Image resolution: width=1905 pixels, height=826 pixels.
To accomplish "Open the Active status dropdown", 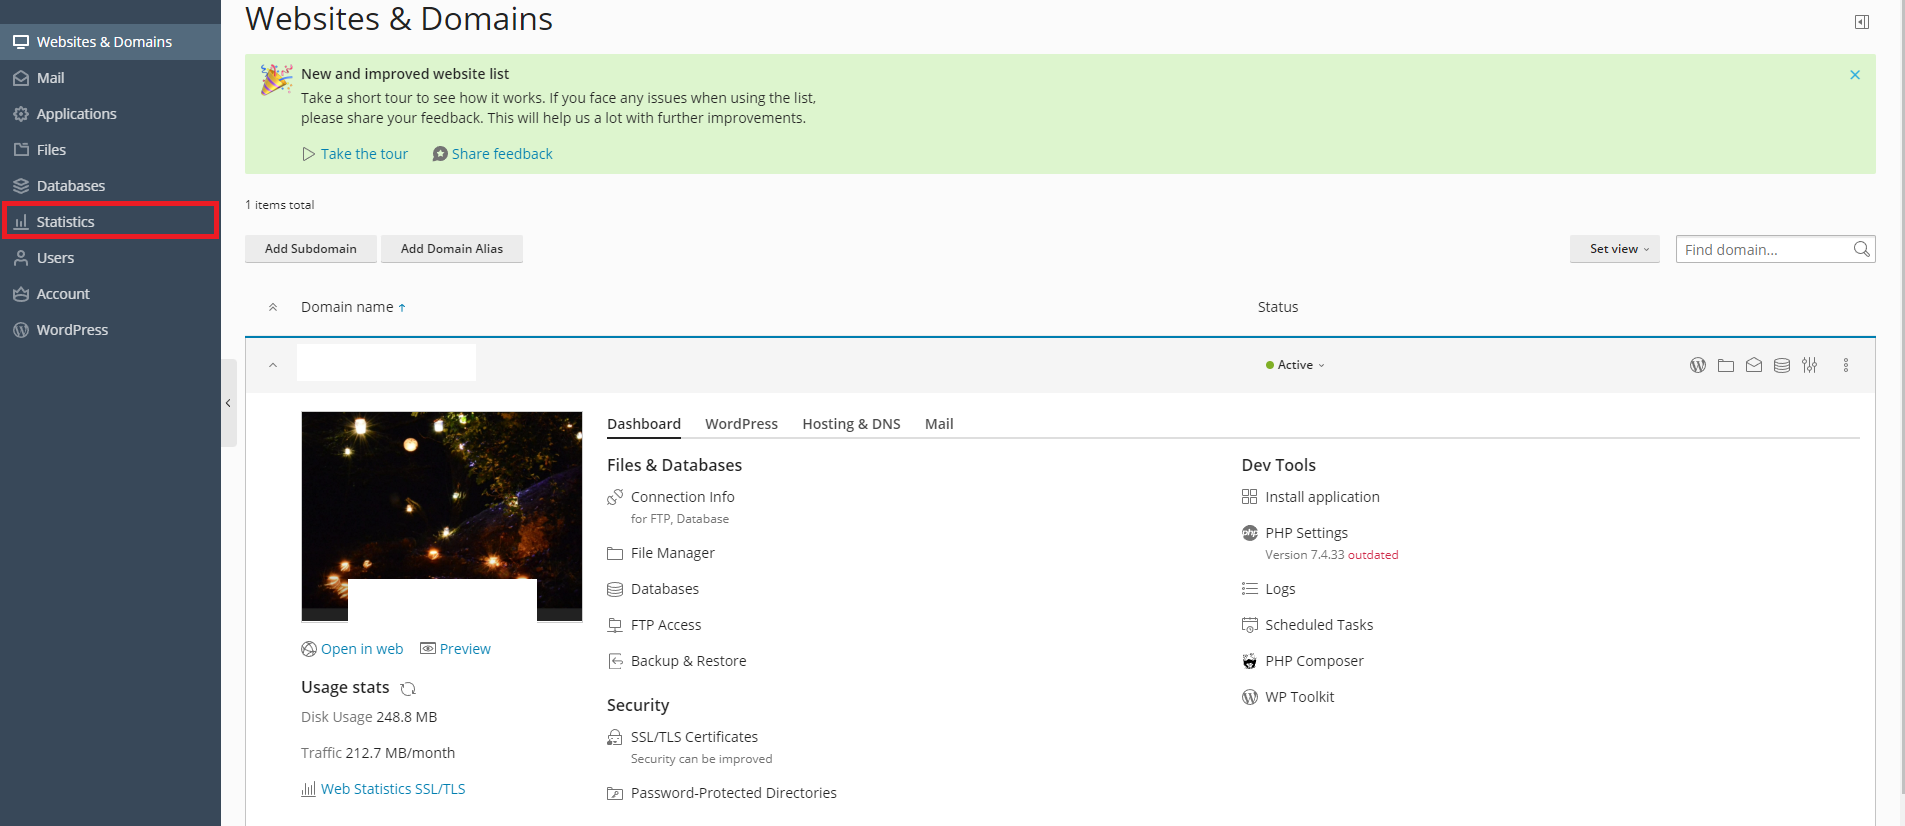I will tap(1295, 365).
